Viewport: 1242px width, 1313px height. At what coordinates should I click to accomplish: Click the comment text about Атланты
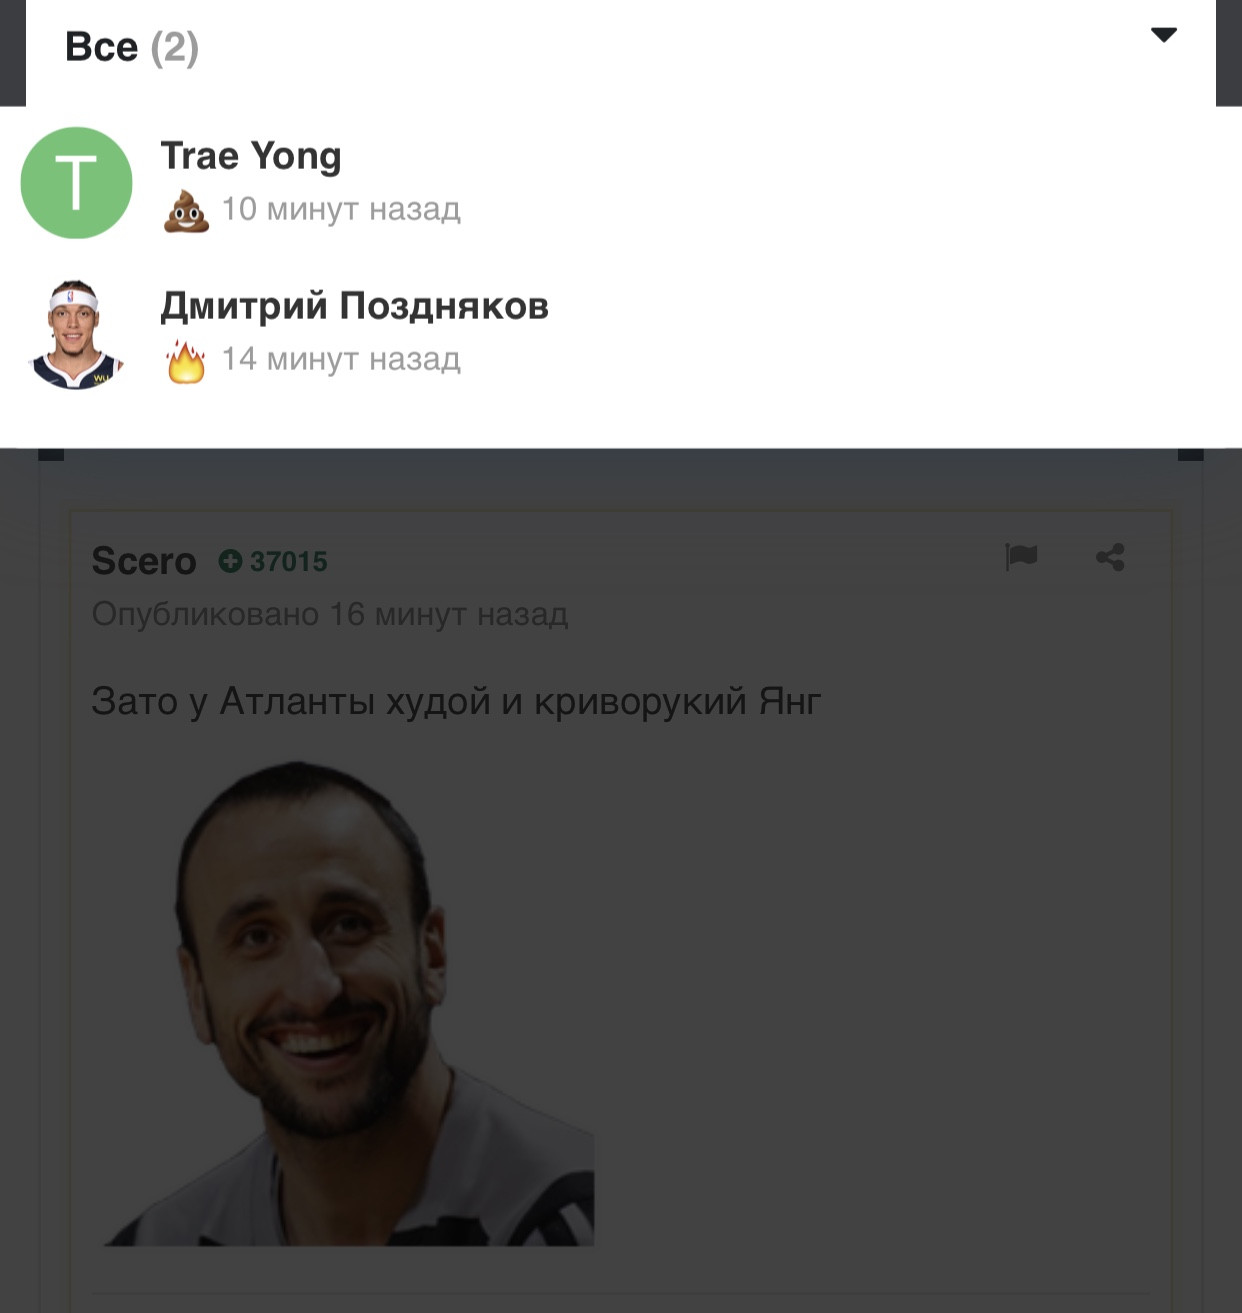[x=456, y=701]
